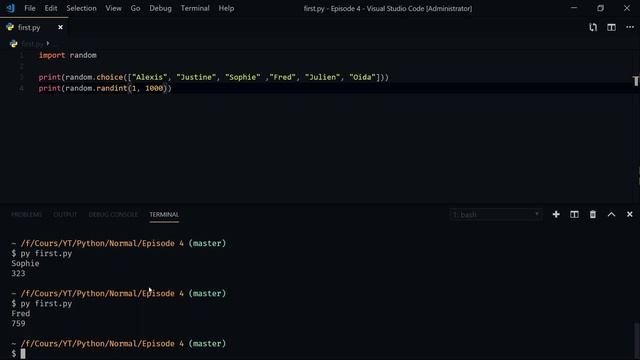Click the Fred output in terminal
The image size is (640, 360).
click(x=20, y=313)
